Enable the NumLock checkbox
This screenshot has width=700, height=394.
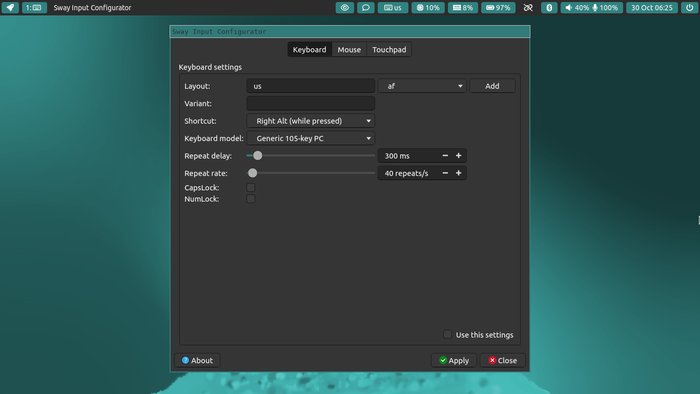(x=251, y=199)
